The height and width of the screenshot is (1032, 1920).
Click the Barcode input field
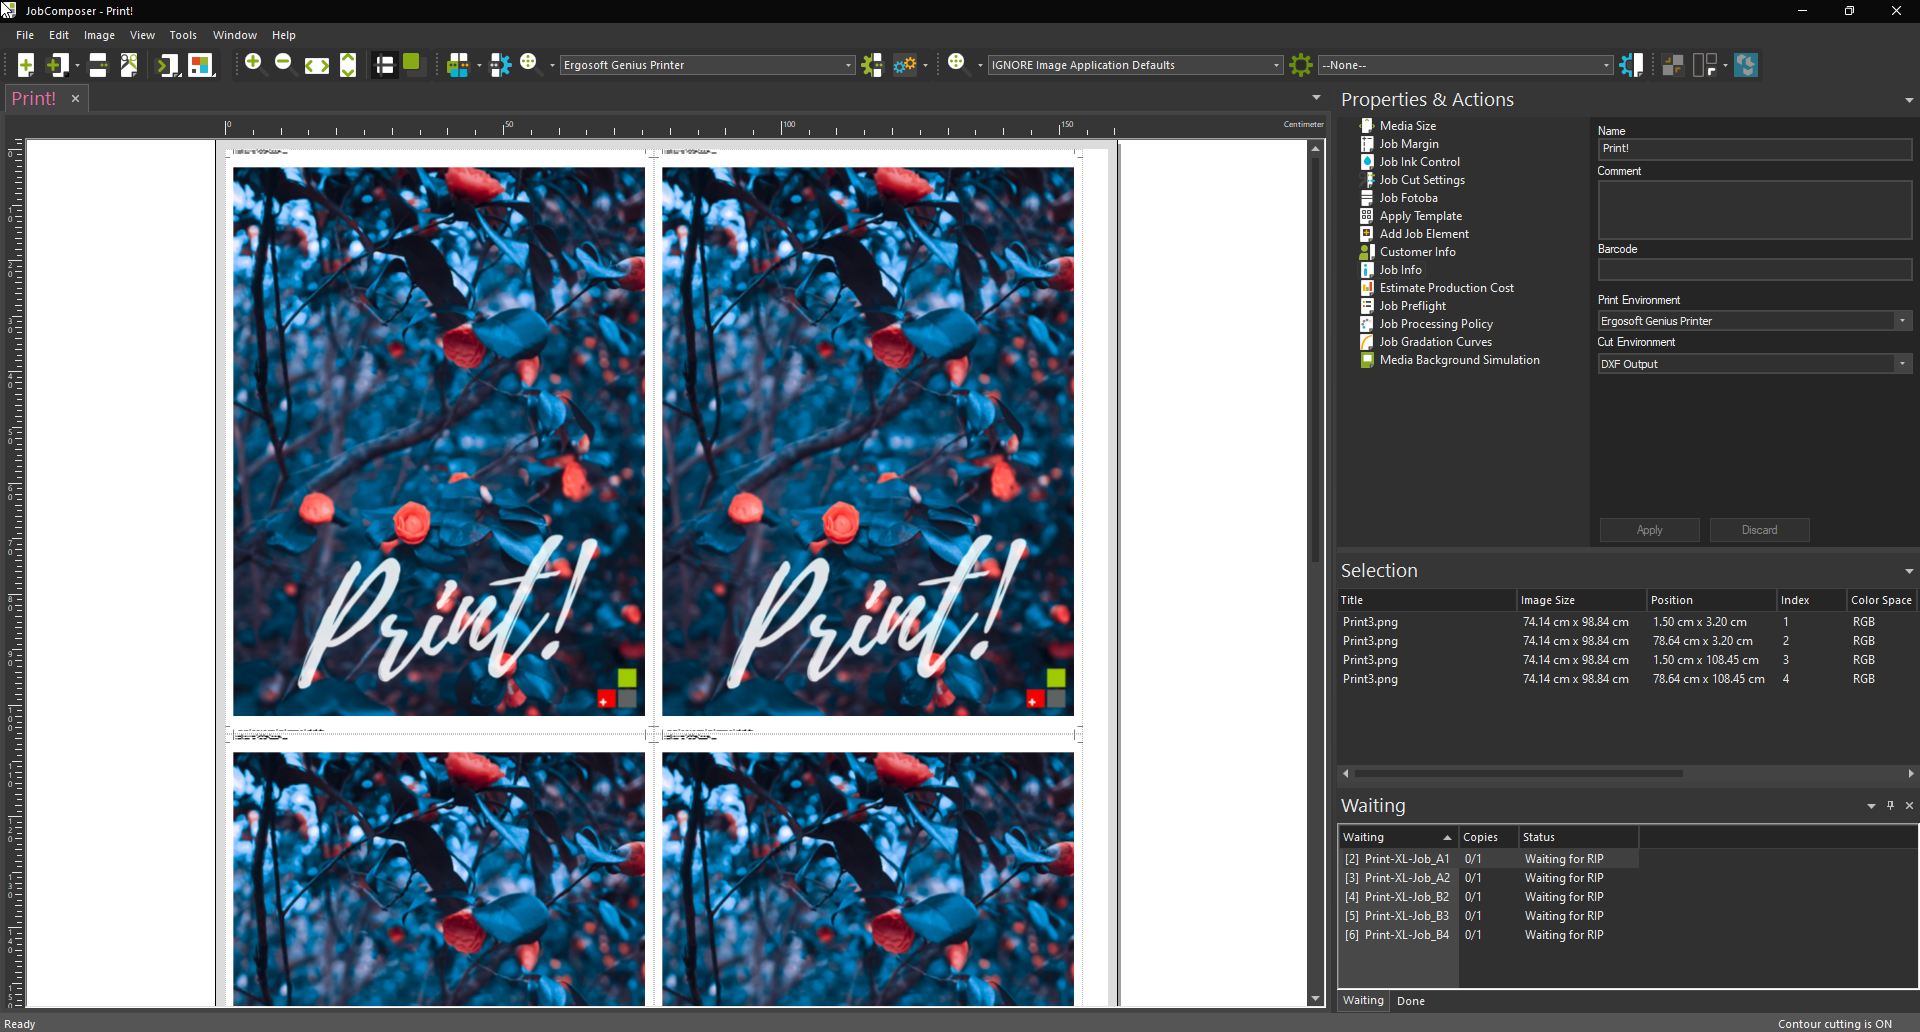click(x=1755, y=270)
